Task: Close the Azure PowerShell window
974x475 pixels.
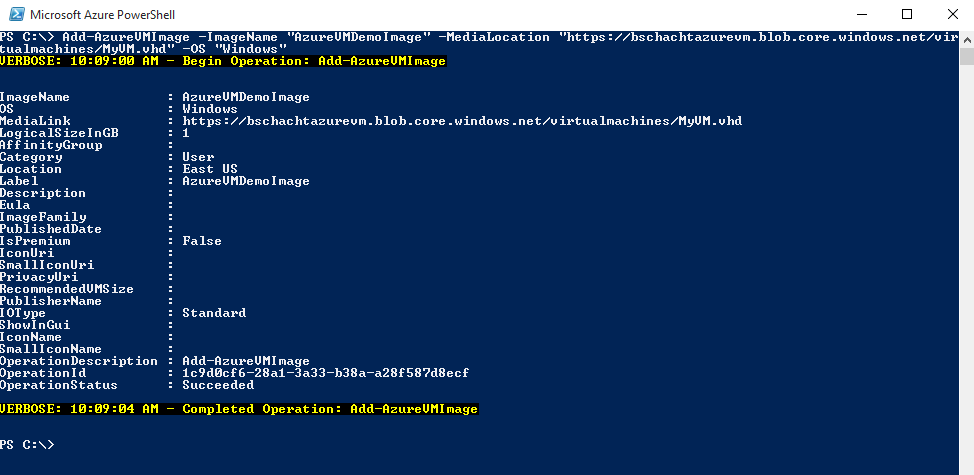Action: (951, 14)
